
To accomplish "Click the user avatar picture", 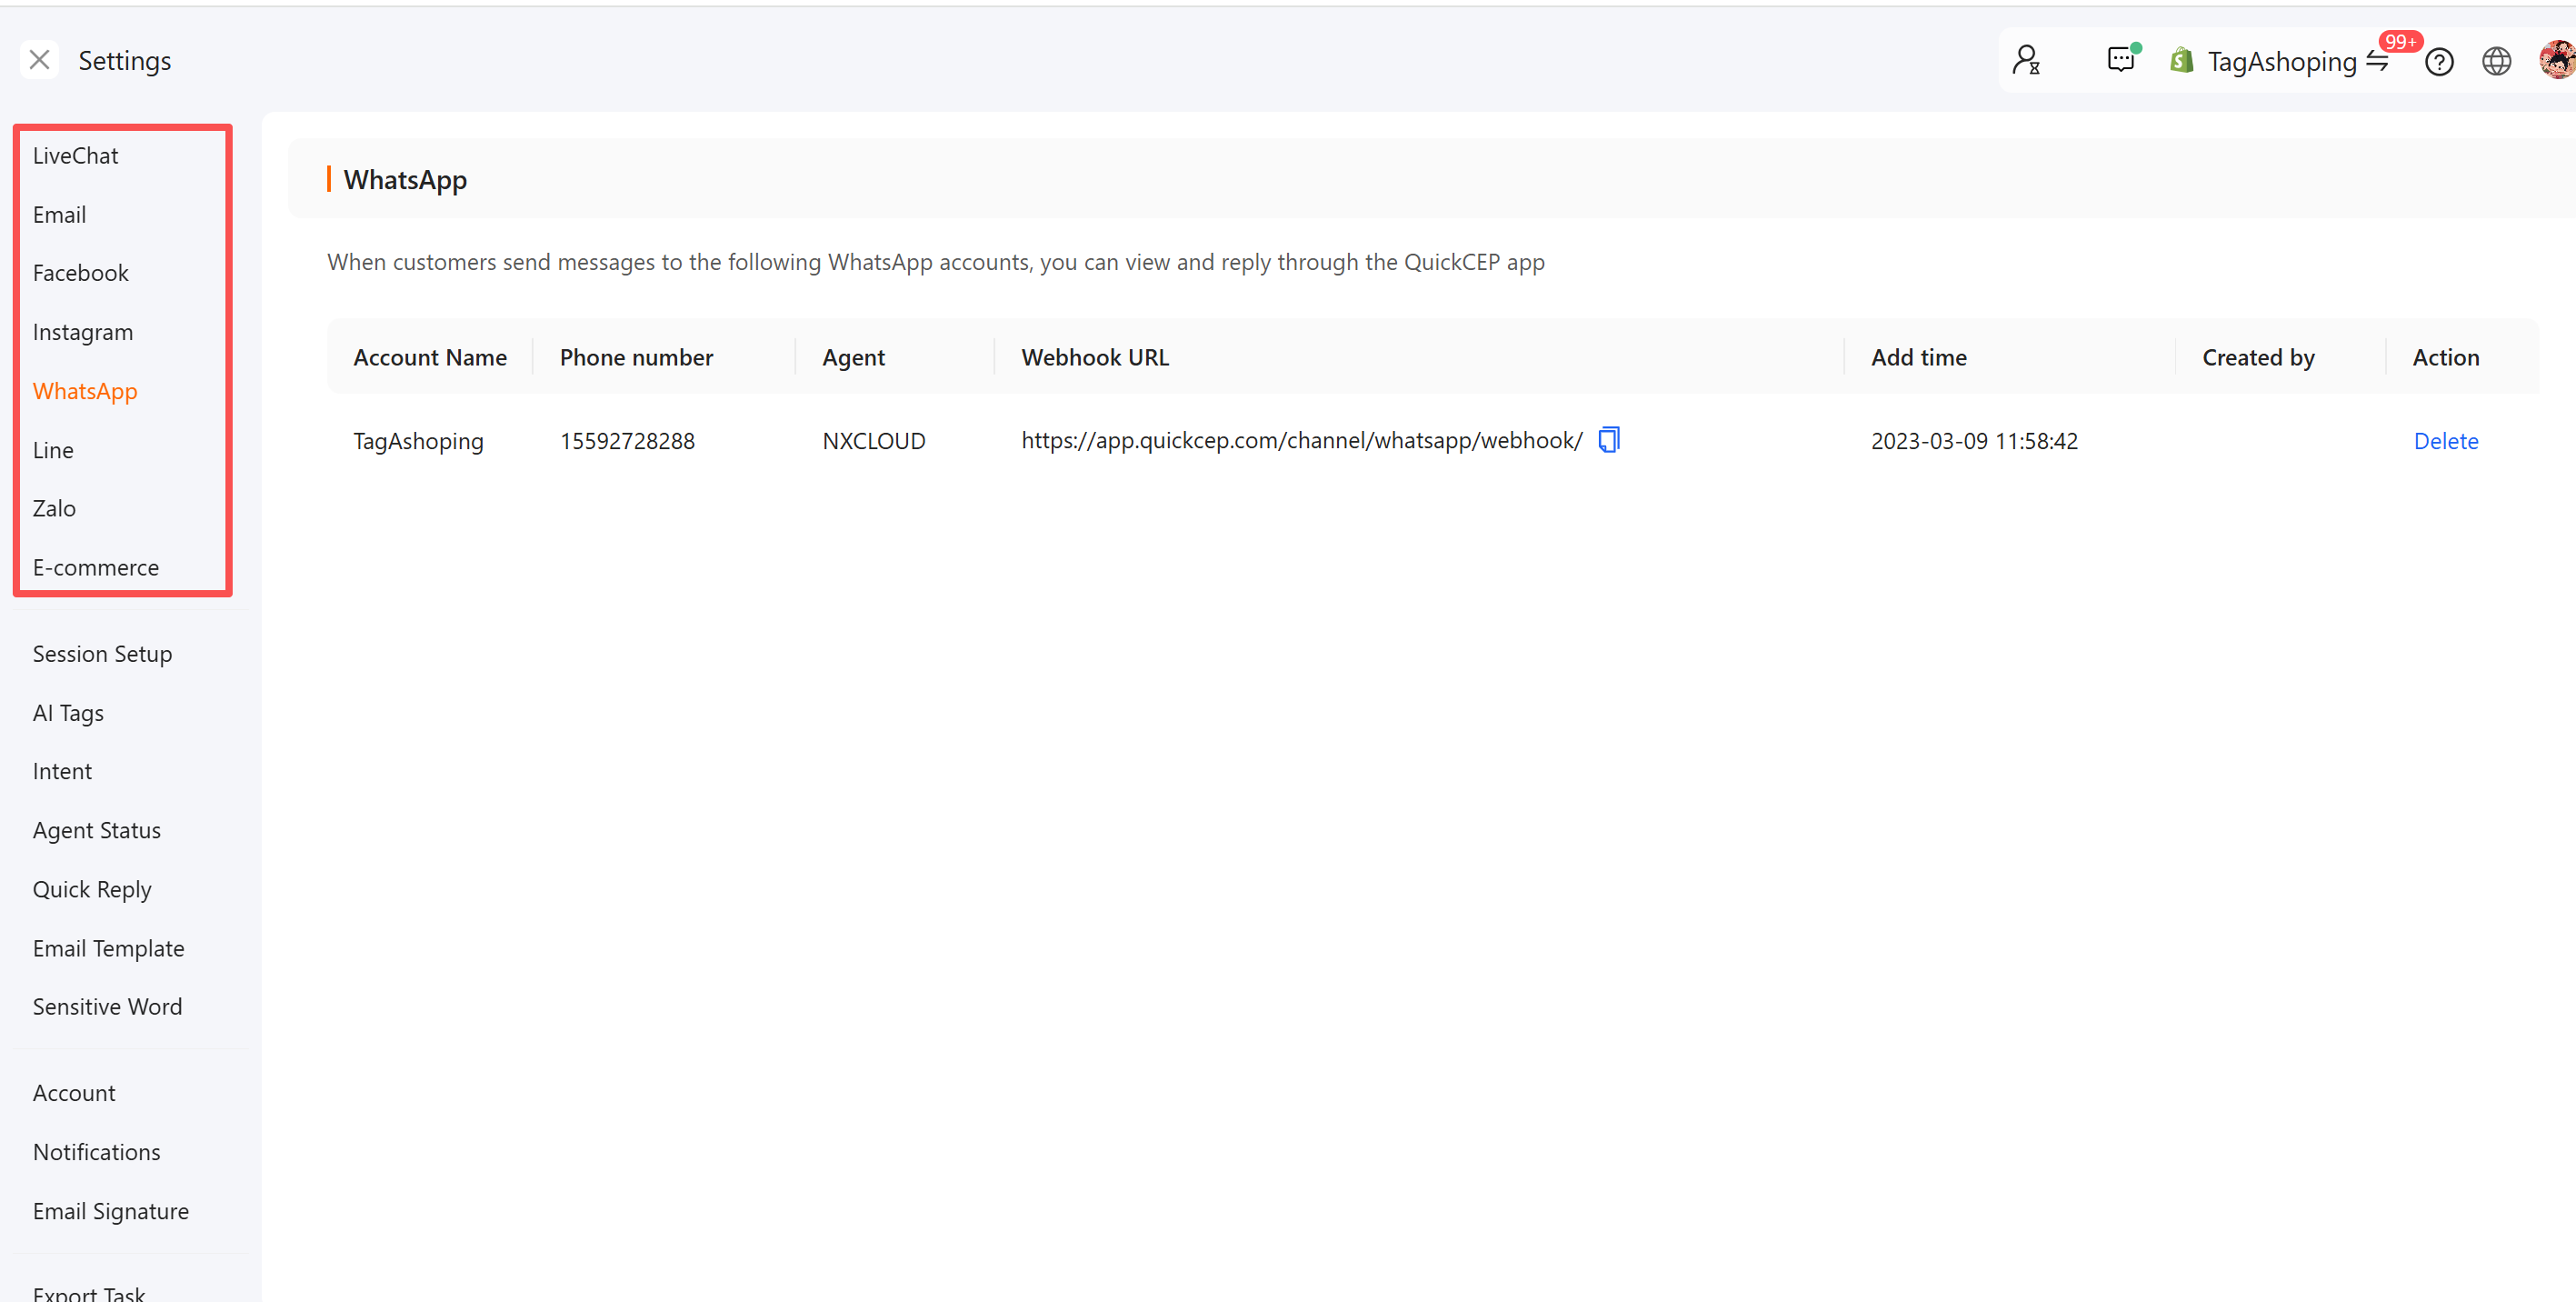I will 2557,60.
